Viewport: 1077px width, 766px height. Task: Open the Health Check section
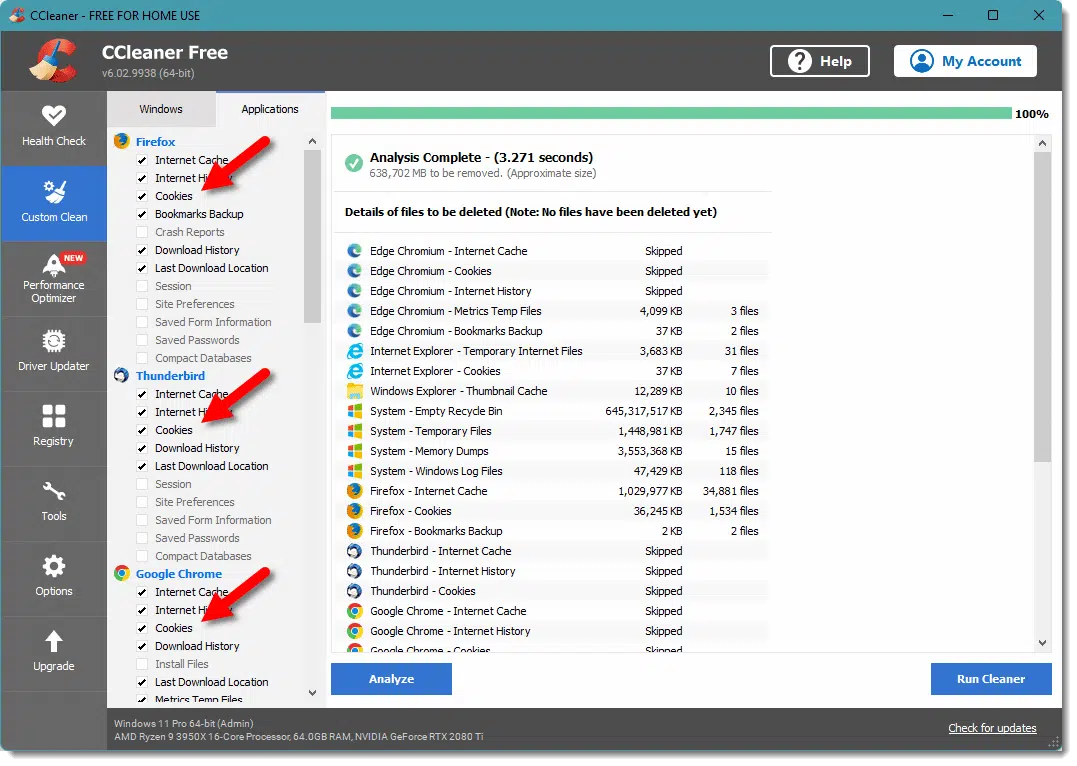tap(54, 128)
